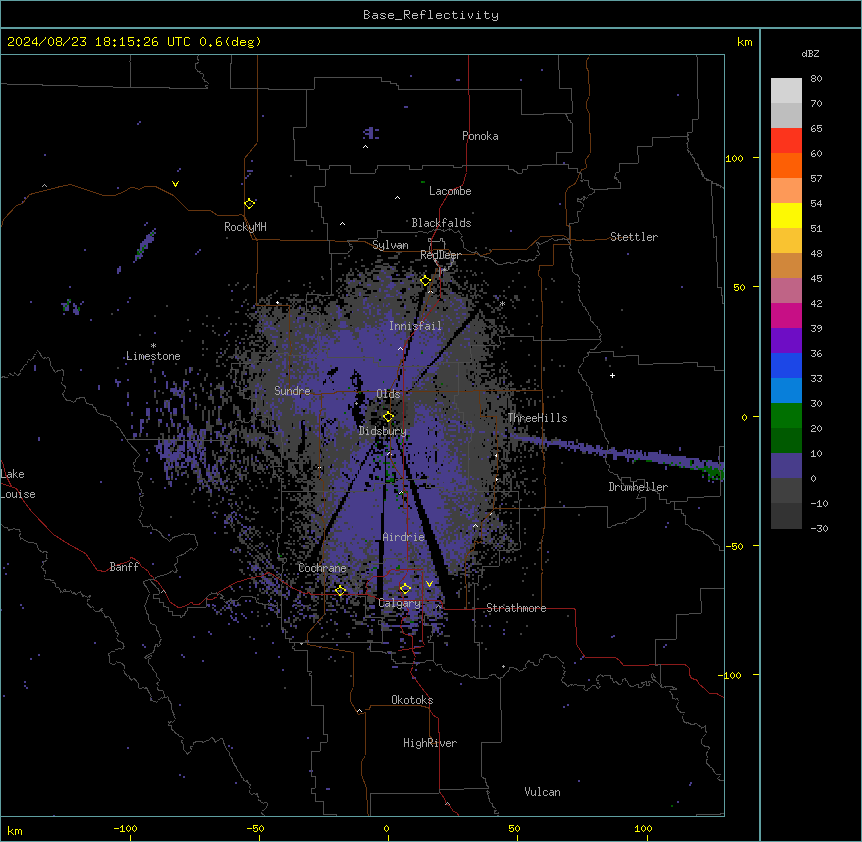Click the yellow diamond marker below RedDeer
862x842 pixels.
click(x=426, y=281)
